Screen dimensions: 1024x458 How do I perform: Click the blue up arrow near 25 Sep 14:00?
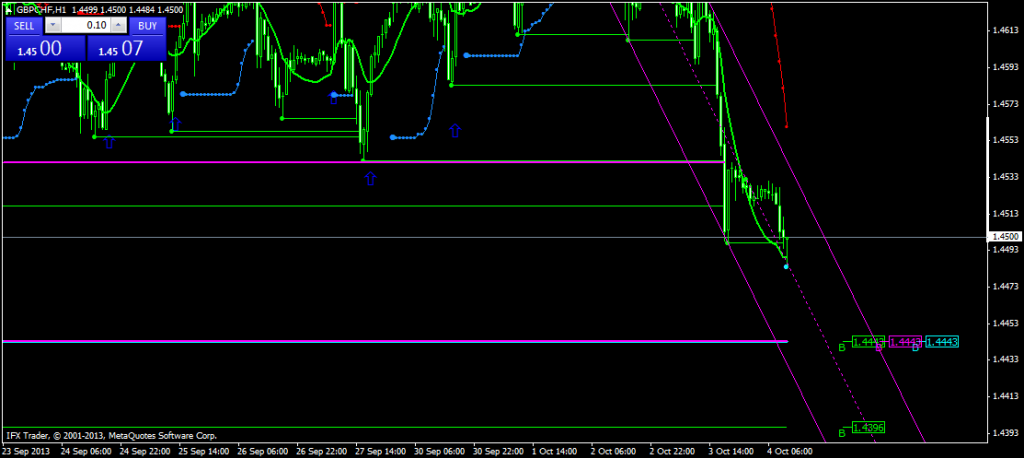click(x=176, y=124)
